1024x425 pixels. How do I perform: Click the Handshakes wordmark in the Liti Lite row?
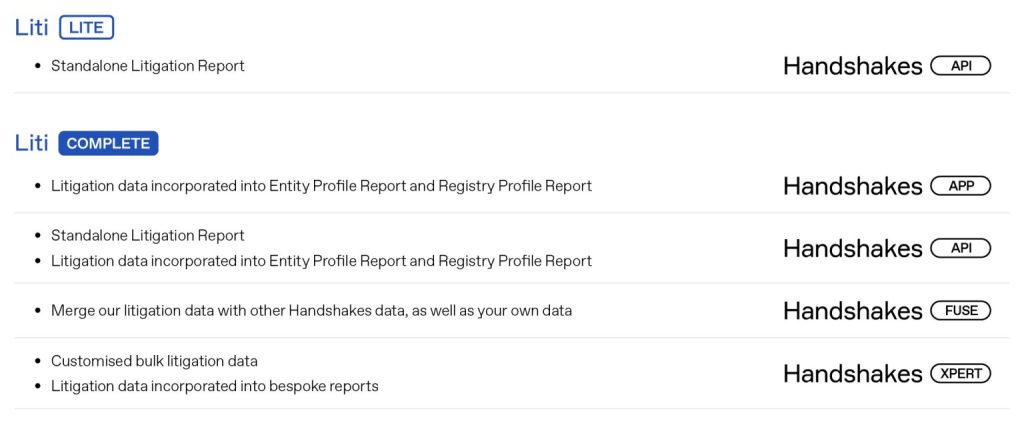(x=852, y=66)
